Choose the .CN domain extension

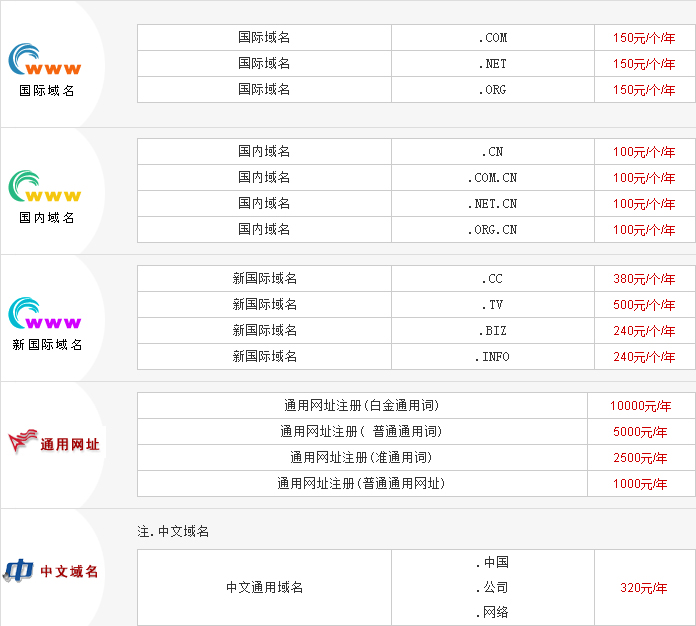pos(492,152)
